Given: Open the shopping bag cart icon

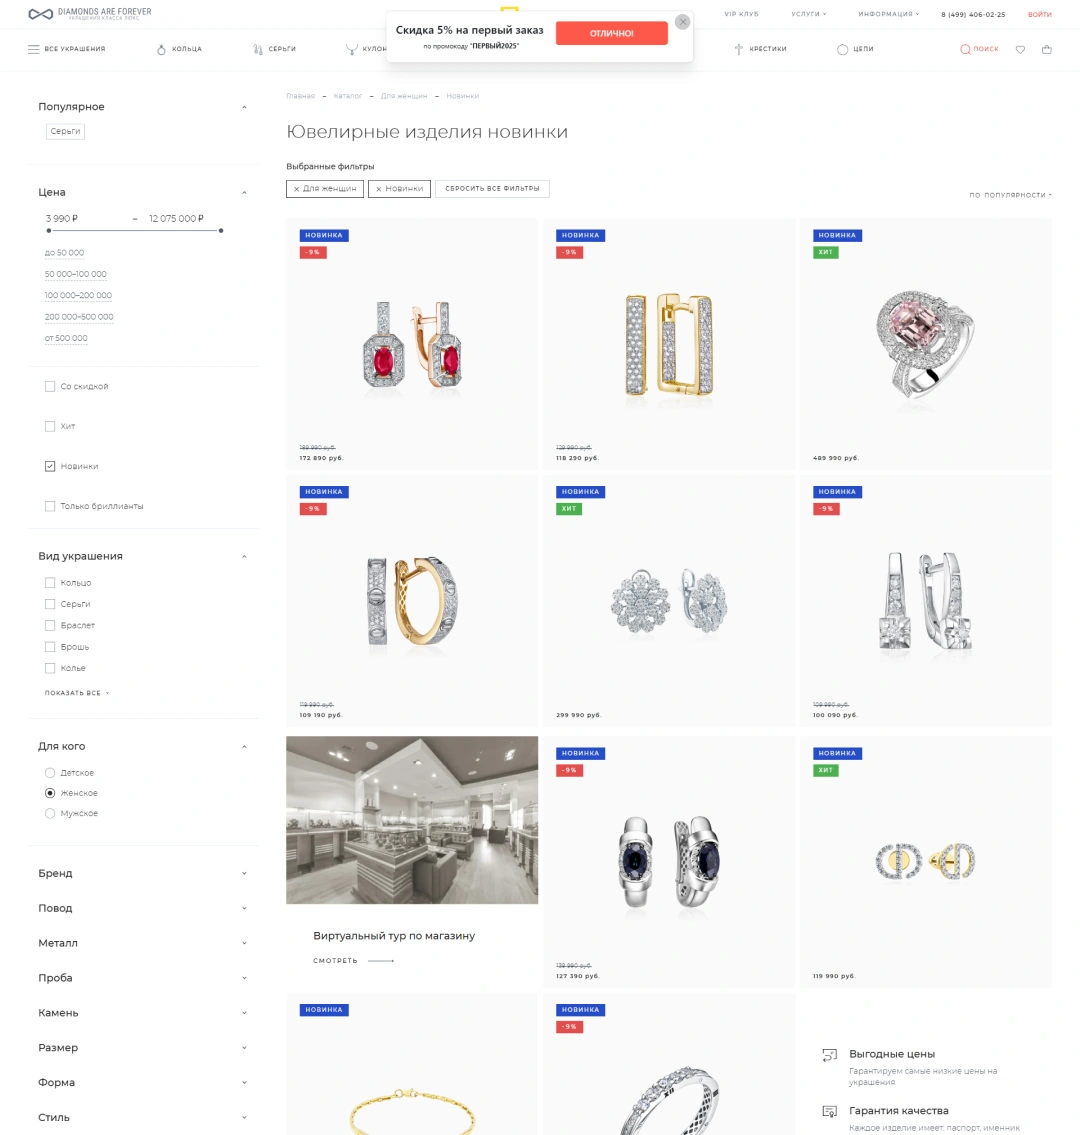Looking at the screenshot, I should click(1047, 49).
